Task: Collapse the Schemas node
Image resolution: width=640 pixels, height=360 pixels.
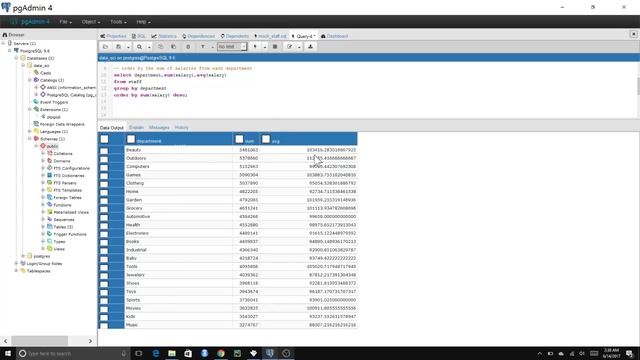Action: 30,139
